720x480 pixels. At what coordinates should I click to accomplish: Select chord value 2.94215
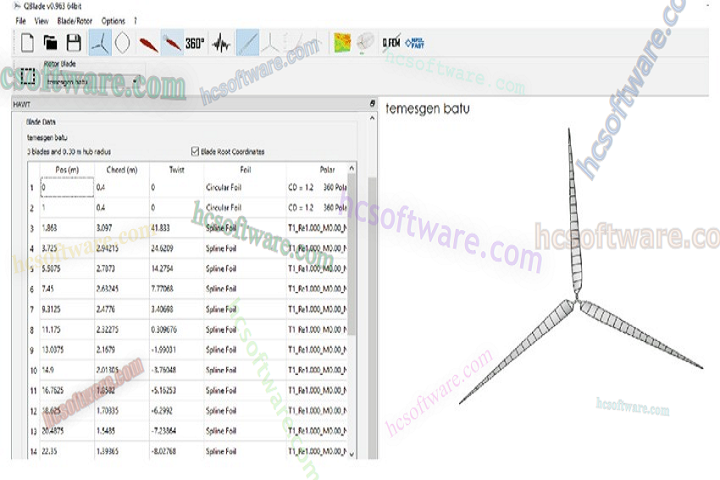pyautogui.click(x=122, y=248)
